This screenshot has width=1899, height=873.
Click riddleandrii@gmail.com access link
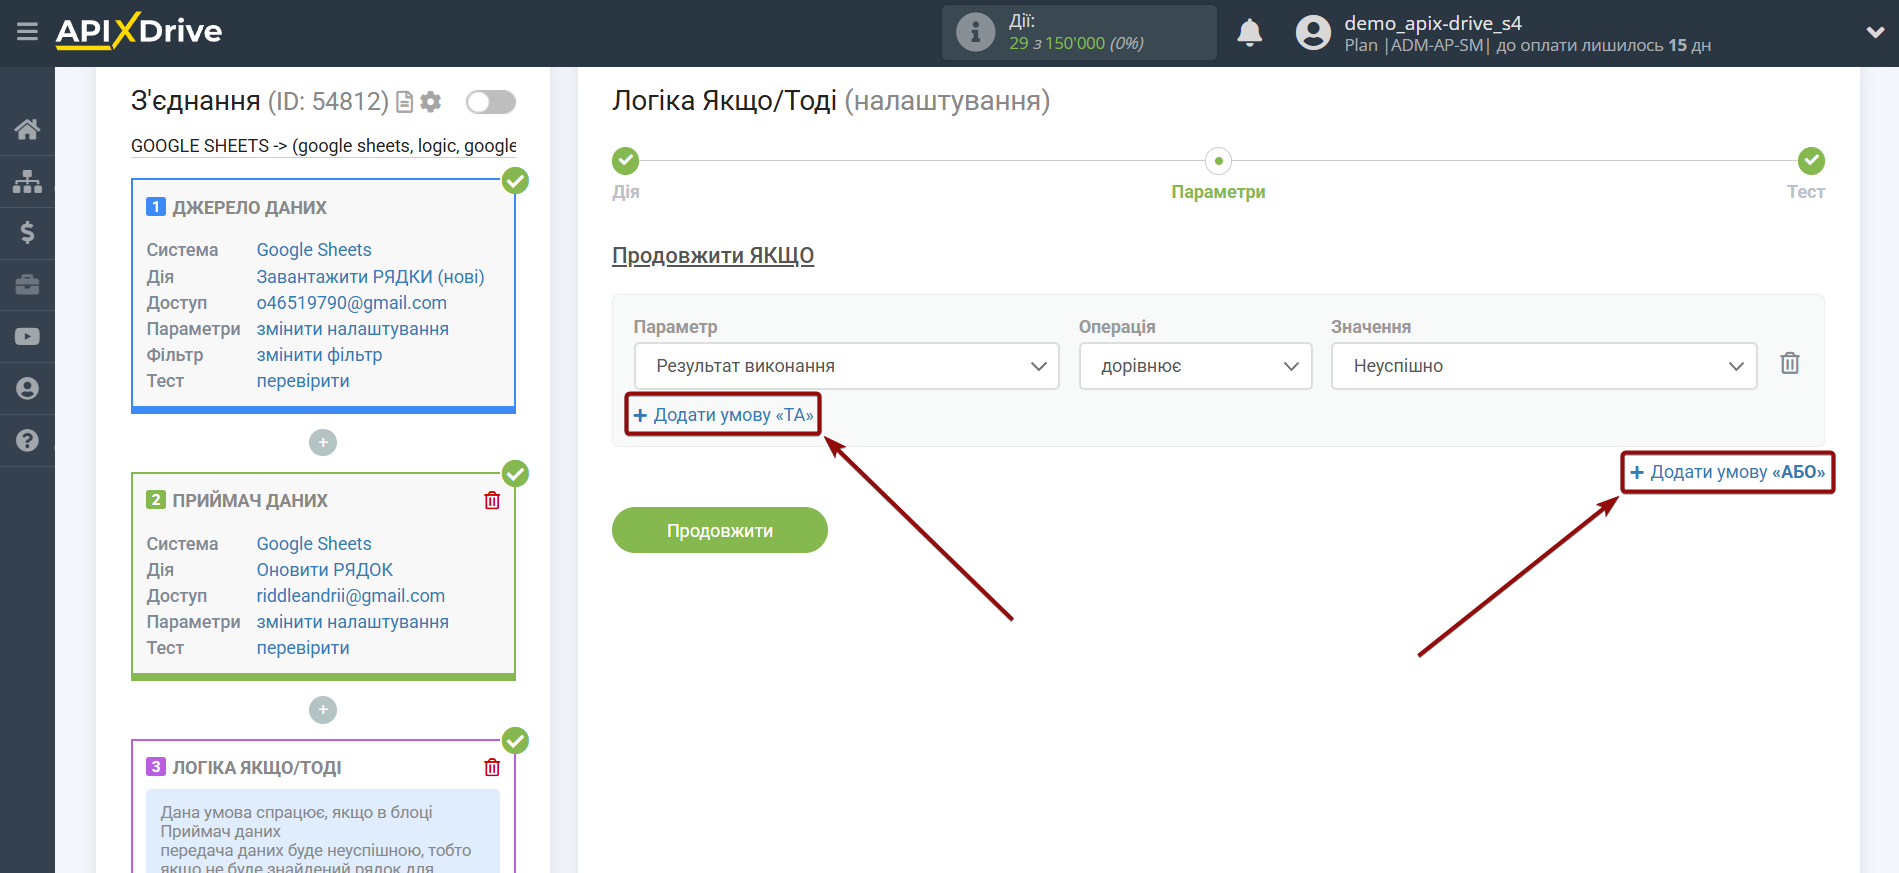pyautogui.click(x=351, y=596)
